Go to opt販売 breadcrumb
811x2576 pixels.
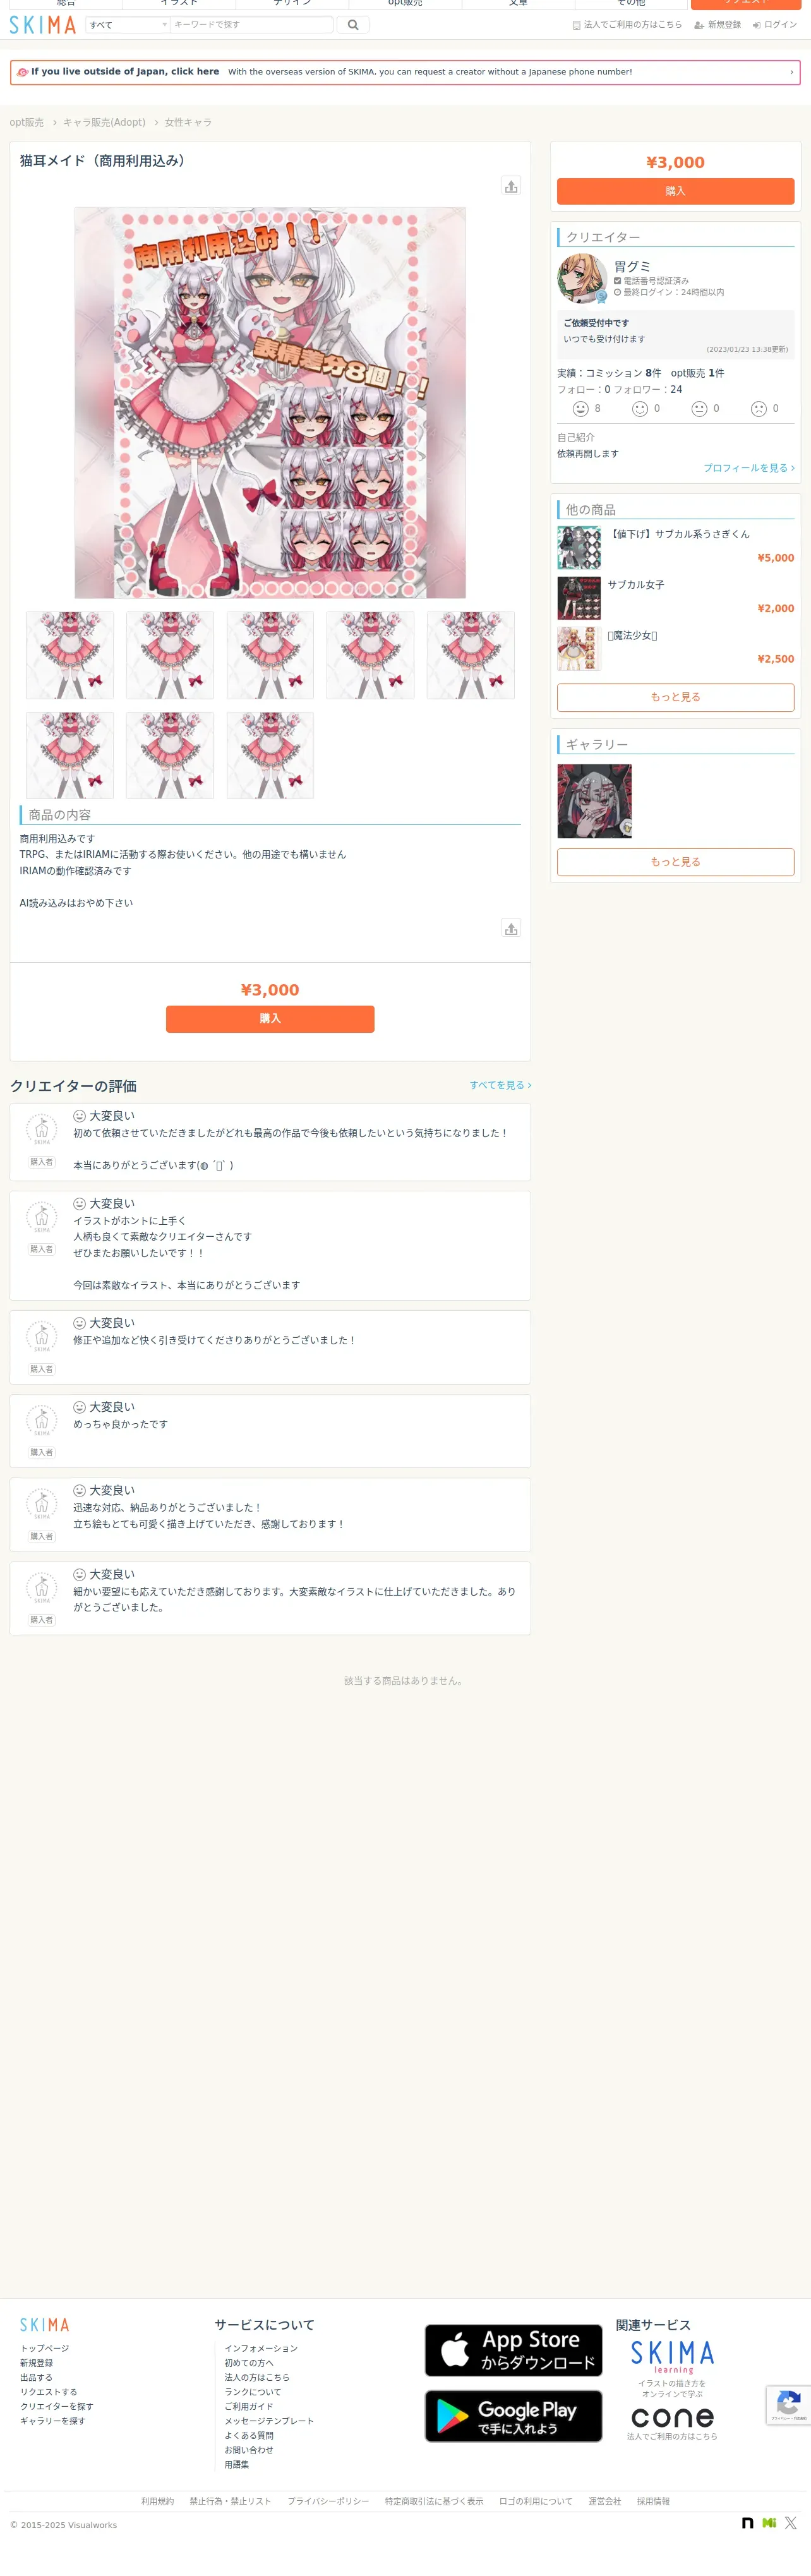27,122
